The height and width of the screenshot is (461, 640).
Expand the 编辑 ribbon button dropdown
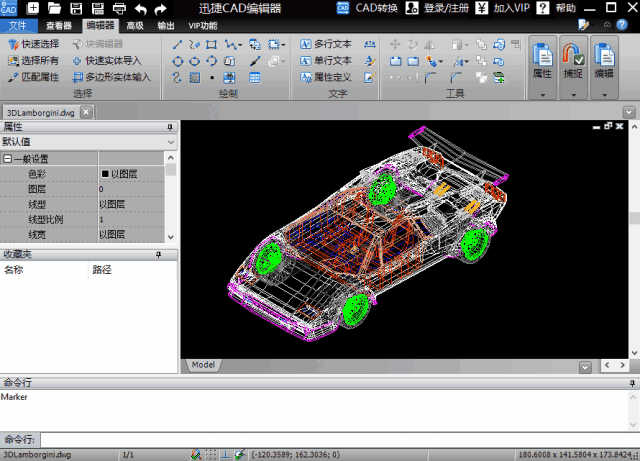pyautogui.click(x=604, y=95)
